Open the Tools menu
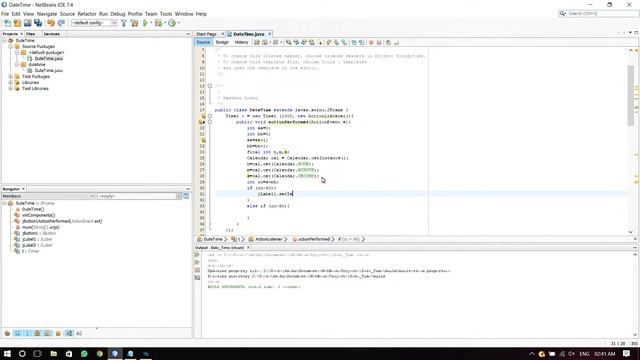Viewport: 640px width, 360px height. coord(166,14)
